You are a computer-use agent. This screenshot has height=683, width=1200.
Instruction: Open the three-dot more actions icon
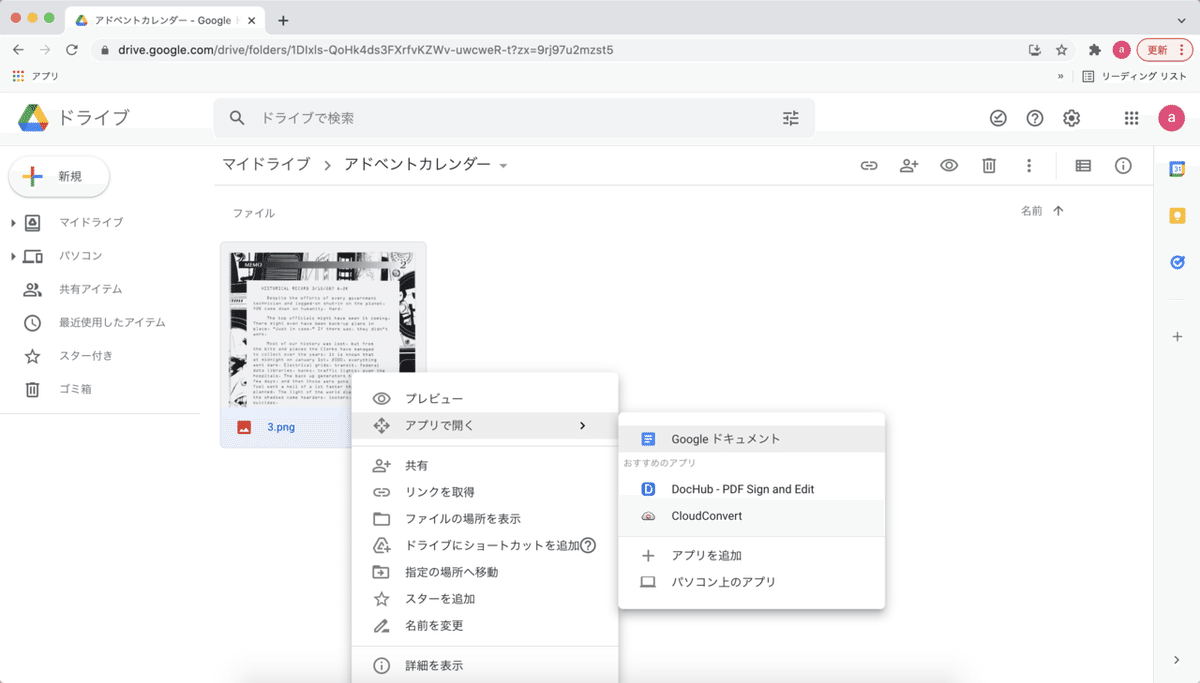[x=1028, y=165]
